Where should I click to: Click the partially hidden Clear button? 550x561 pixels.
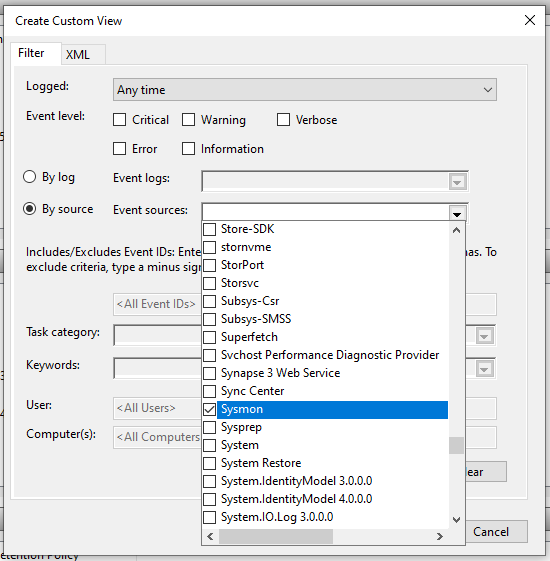486,472
